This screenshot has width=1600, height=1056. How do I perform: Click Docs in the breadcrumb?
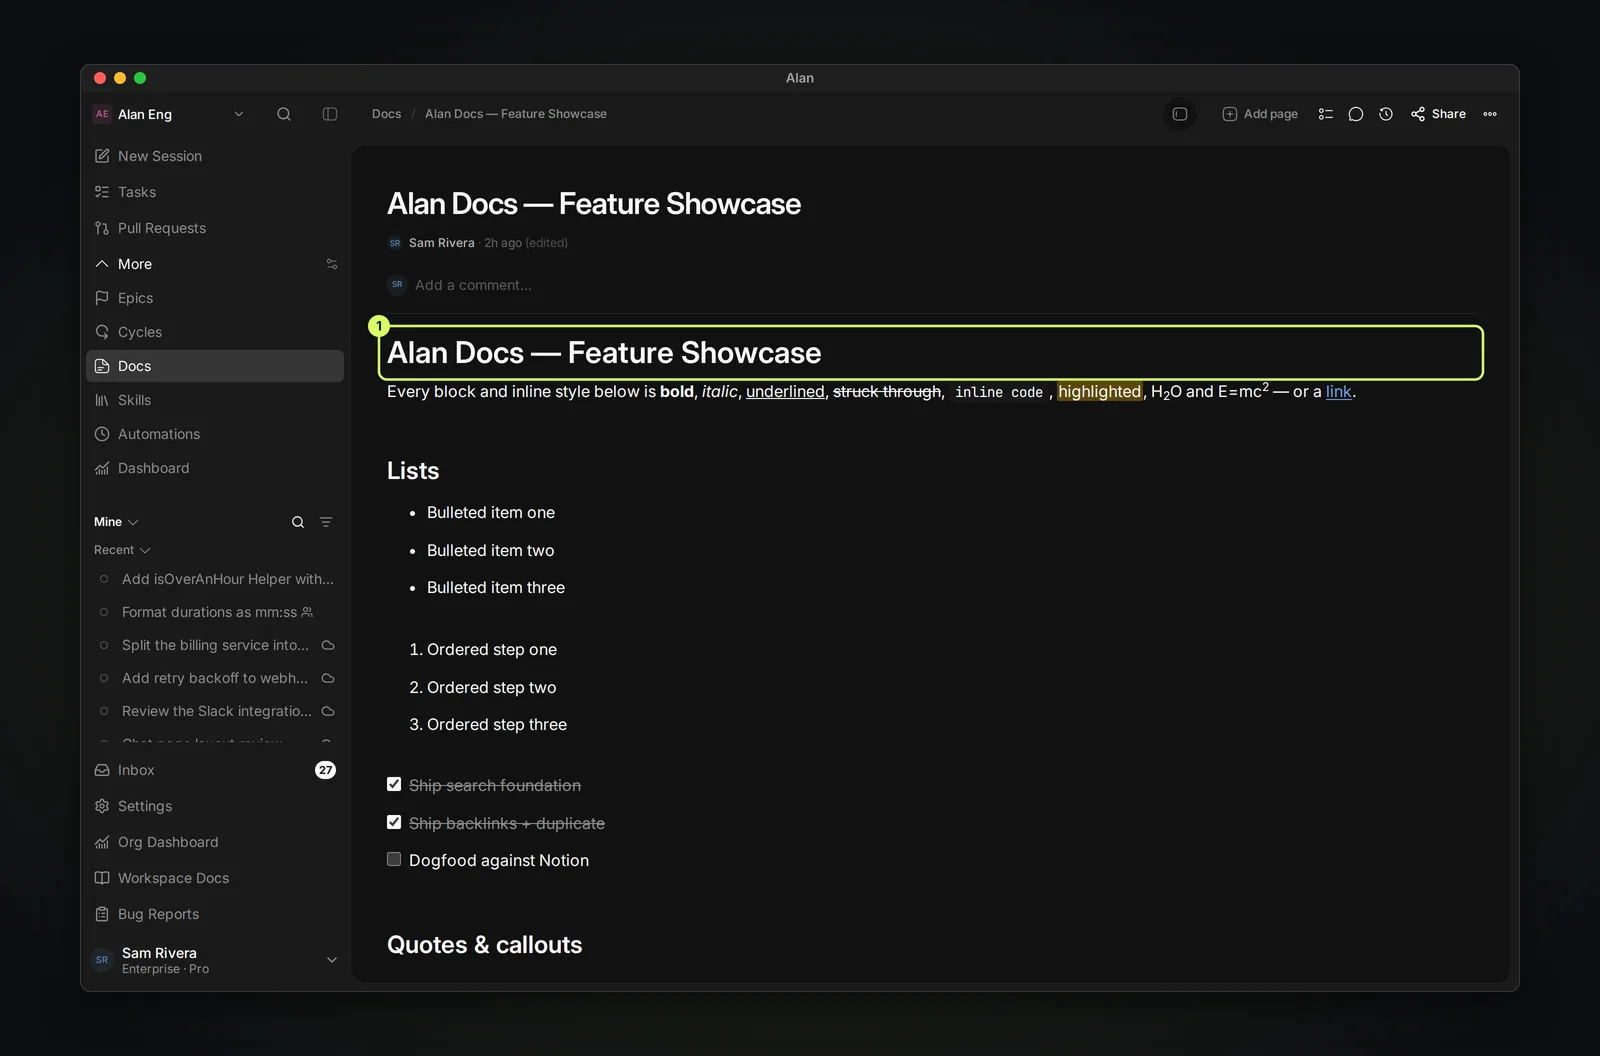pos(386,114)
